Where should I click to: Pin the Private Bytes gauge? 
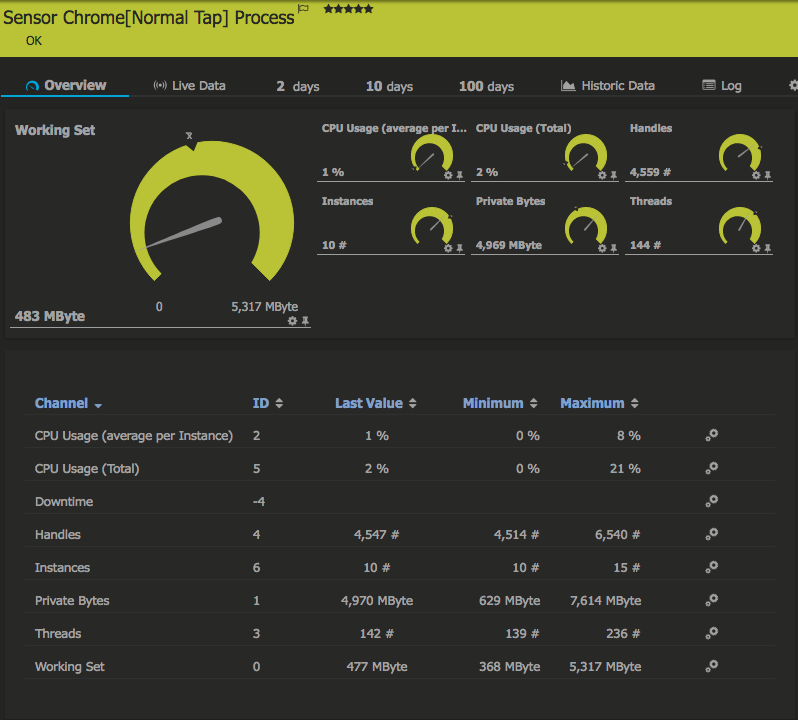point(614,248)
